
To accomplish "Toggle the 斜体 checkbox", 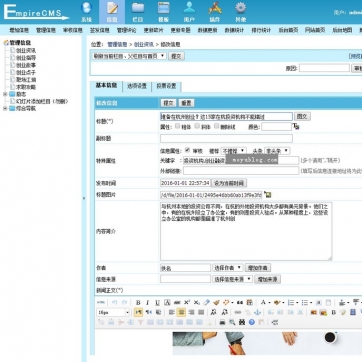I will tap(197, 126).
